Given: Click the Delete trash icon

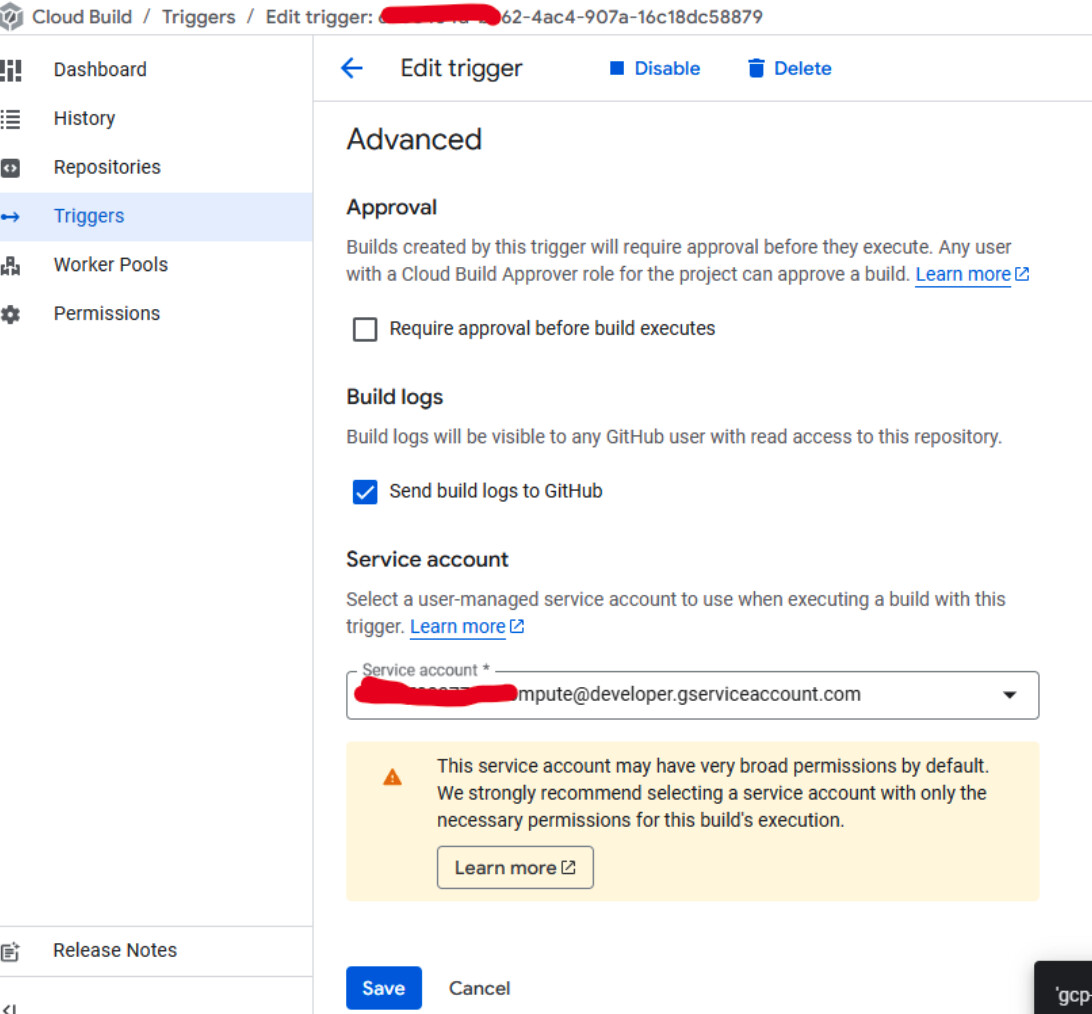Looking at the screenshot, I should 756,69.
